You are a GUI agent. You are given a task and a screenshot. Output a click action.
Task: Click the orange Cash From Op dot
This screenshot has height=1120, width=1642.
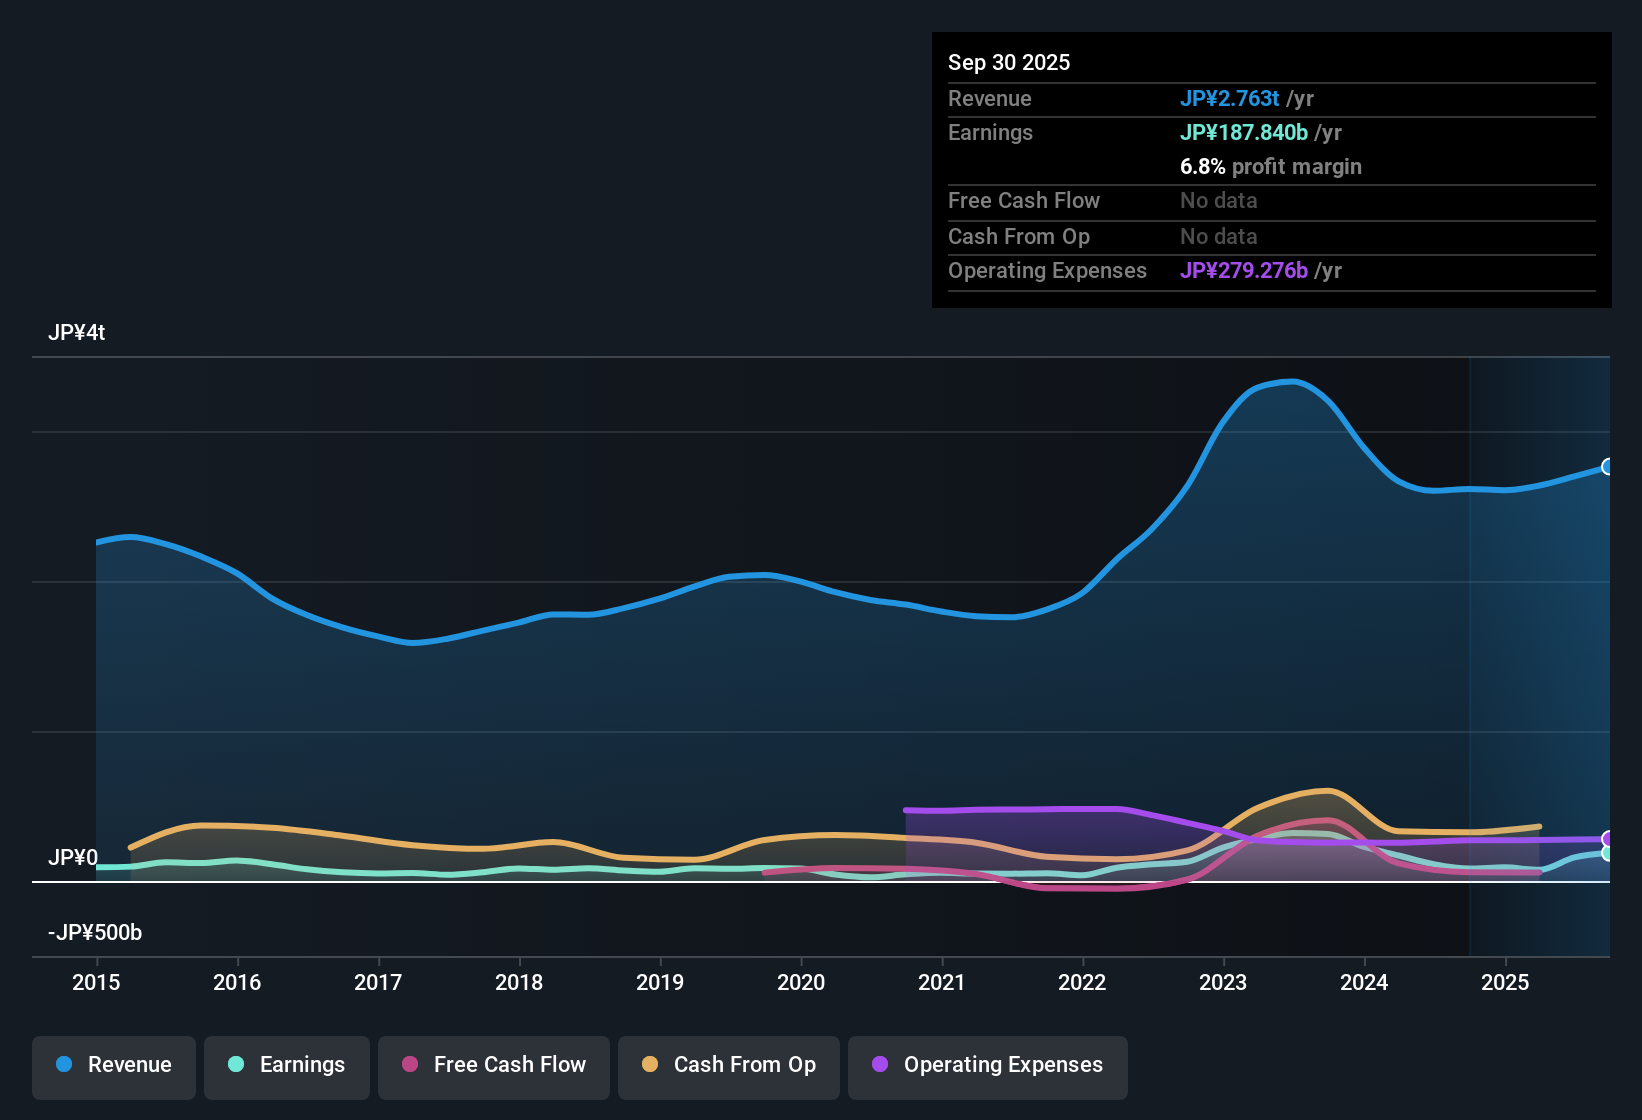[650, 1065]
